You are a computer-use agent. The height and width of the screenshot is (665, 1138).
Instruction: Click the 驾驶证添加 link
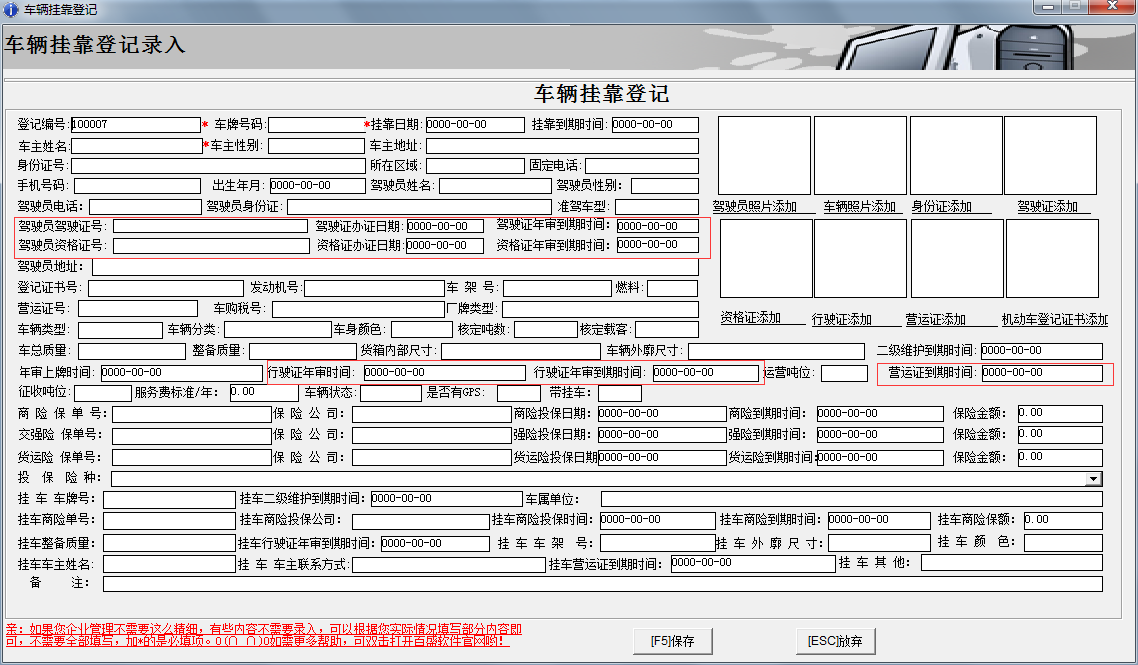tap(1047, 206)
